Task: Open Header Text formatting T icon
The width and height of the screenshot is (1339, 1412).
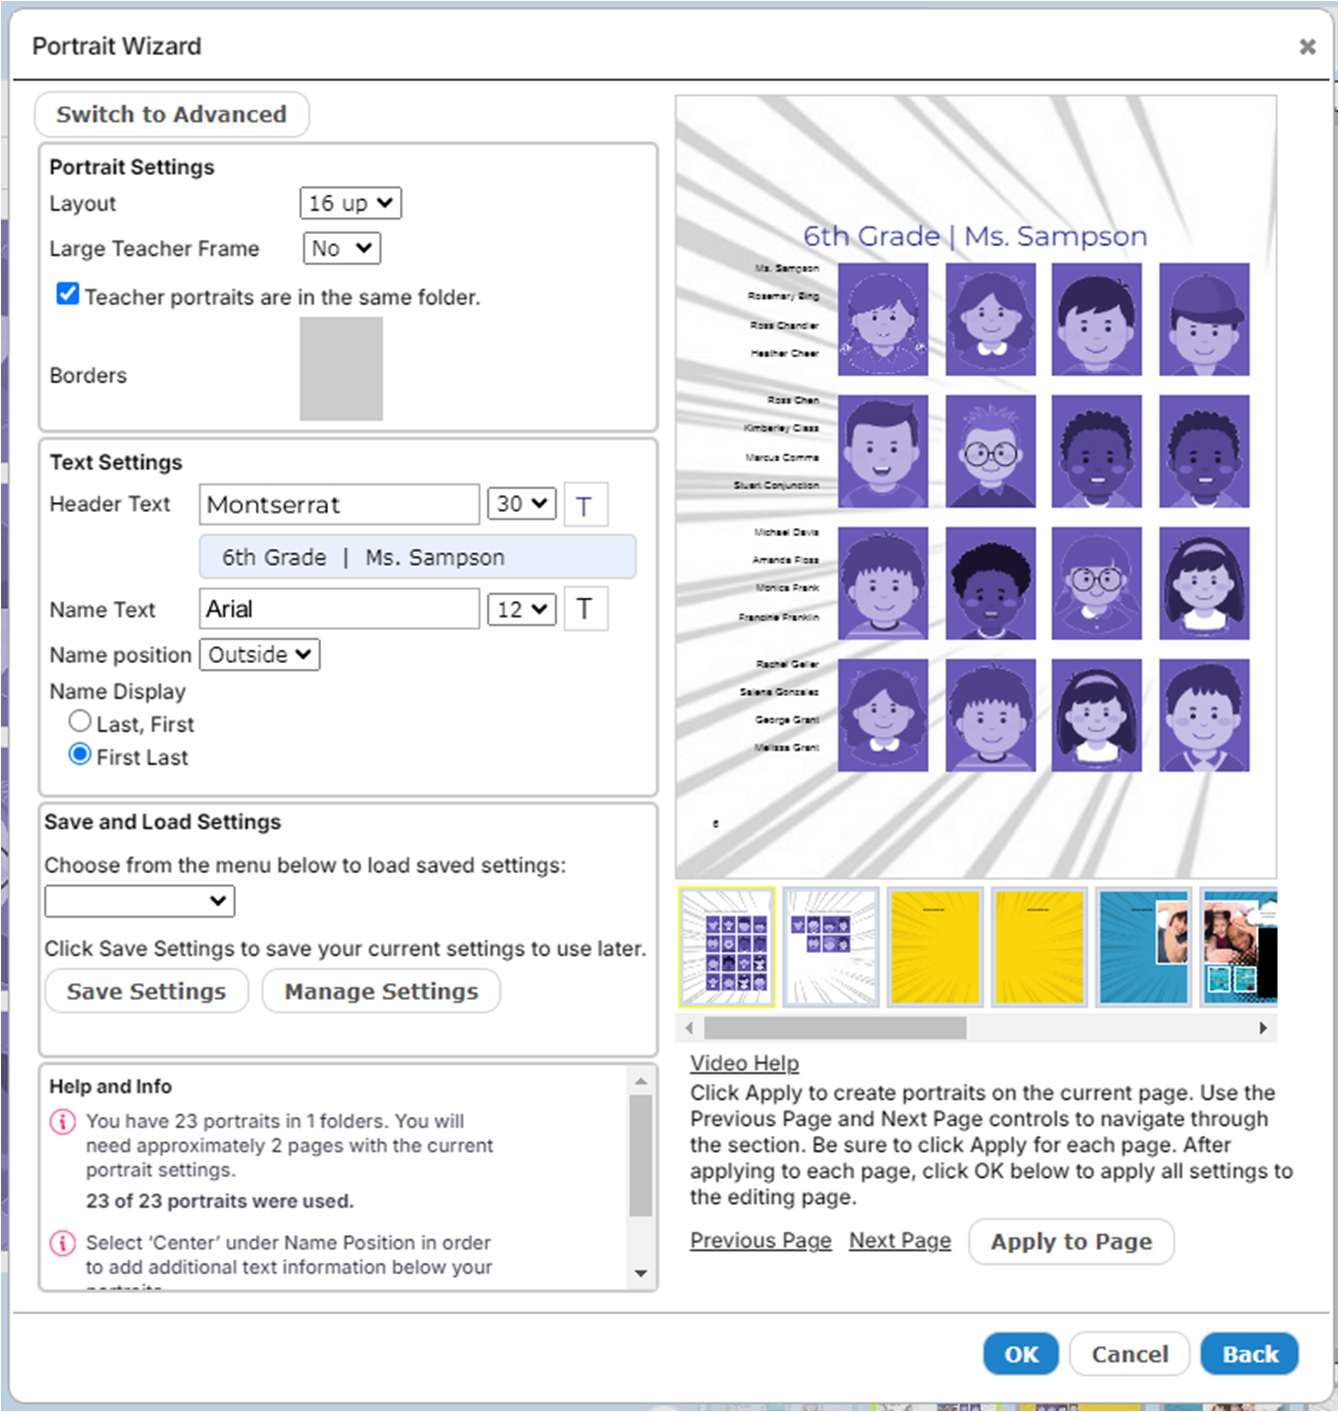Action: (x=586, y=505)
